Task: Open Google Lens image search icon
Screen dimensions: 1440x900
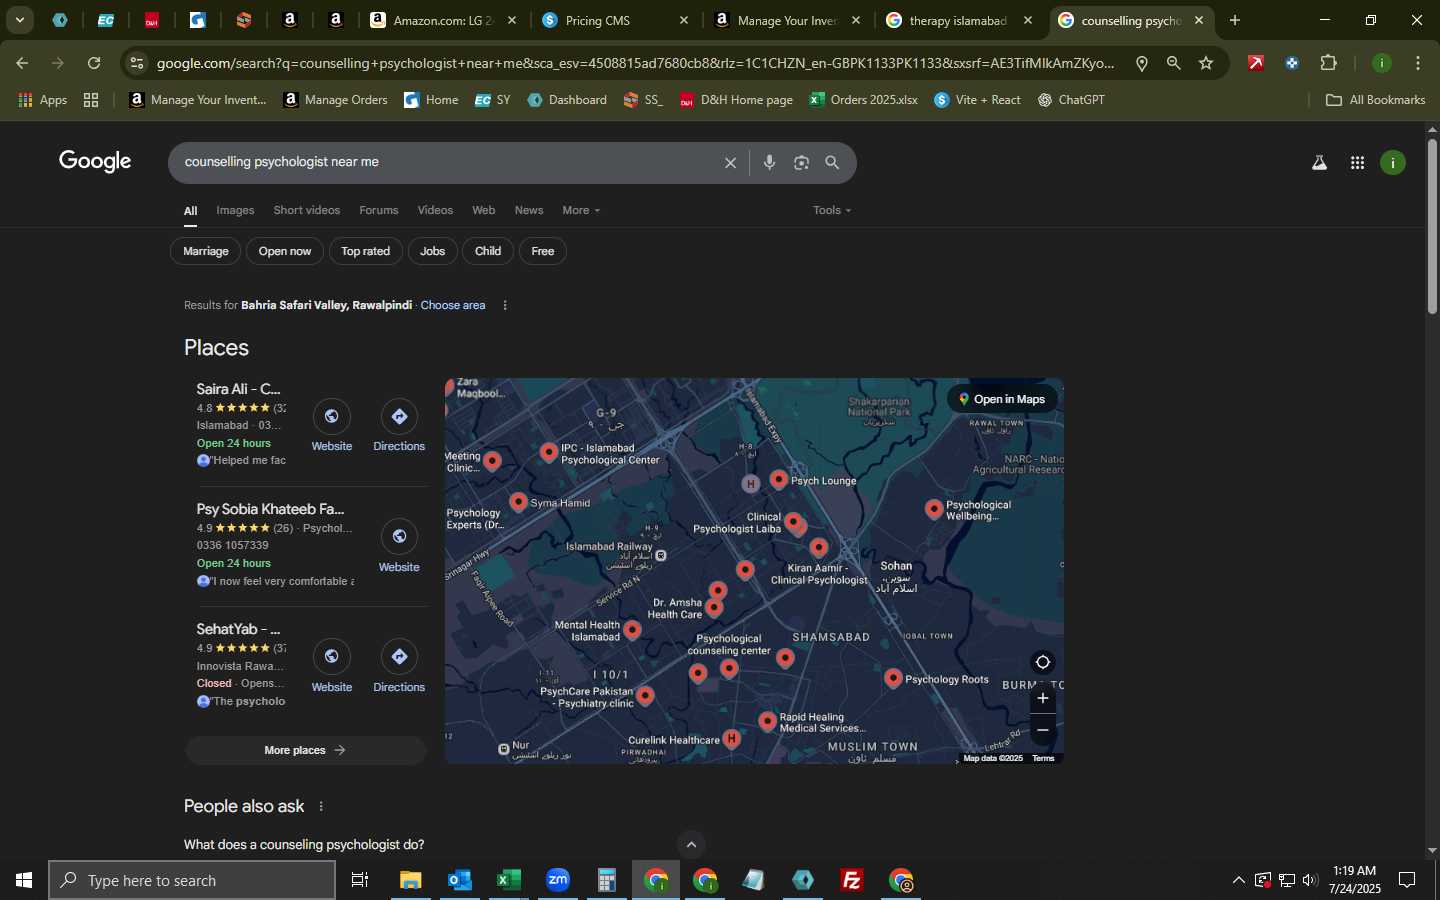Action: point(801,163)
